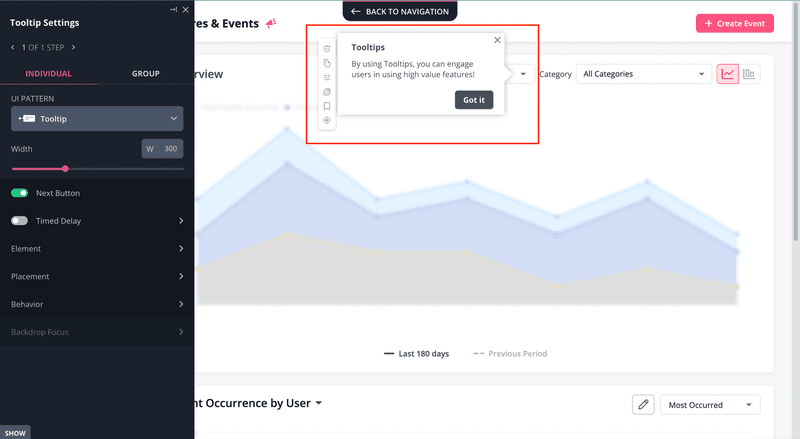Image resolution: width=800 pixels, height=439 pixels.
Task: Switch to bar chart view
Action: [749, 74]
